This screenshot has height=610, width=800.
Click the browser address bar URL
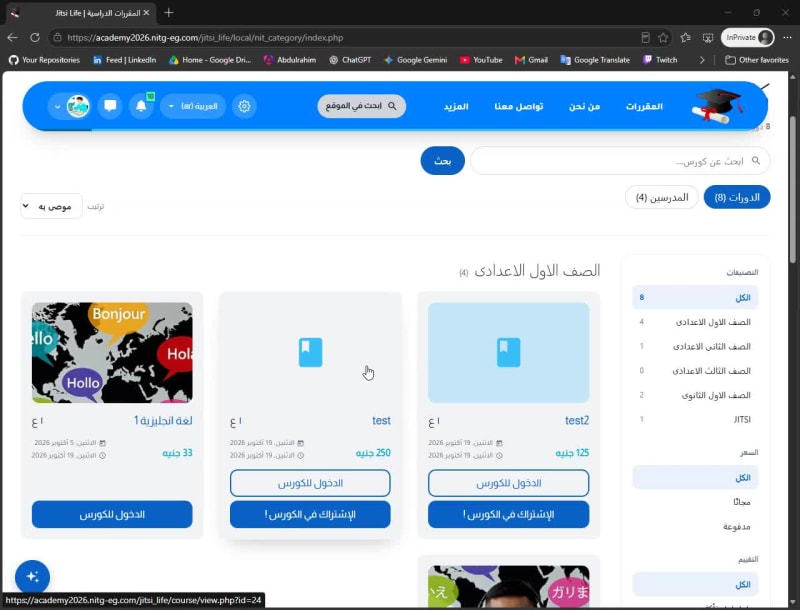tap(205, 37)
